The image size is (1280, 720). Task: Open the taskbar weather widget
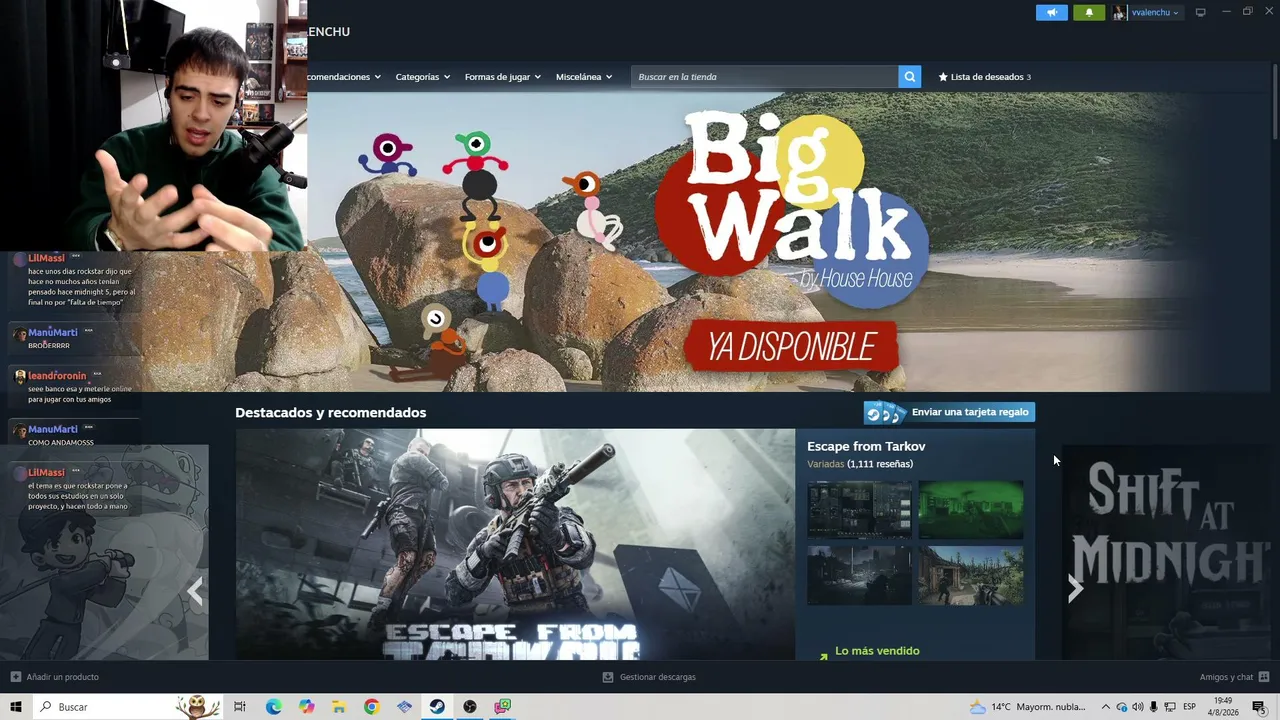click(x=1027, y=707)
